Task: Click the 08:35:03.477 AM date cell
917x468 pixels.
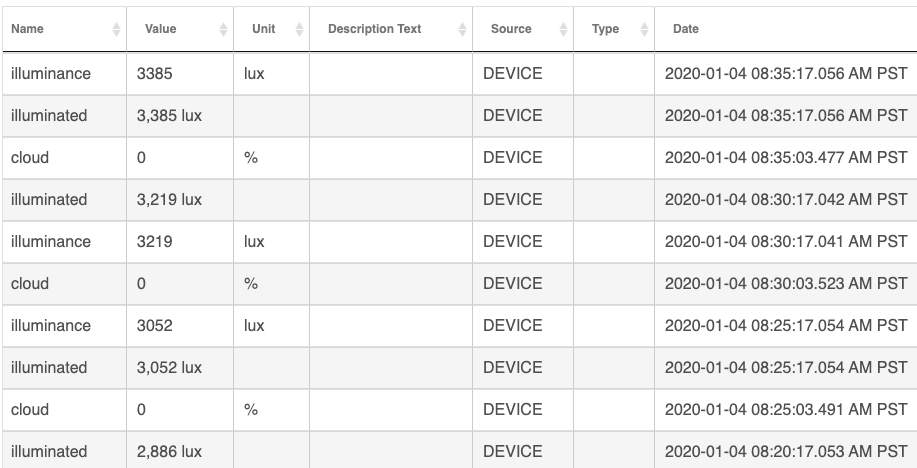Action: [x=786, y=158]
